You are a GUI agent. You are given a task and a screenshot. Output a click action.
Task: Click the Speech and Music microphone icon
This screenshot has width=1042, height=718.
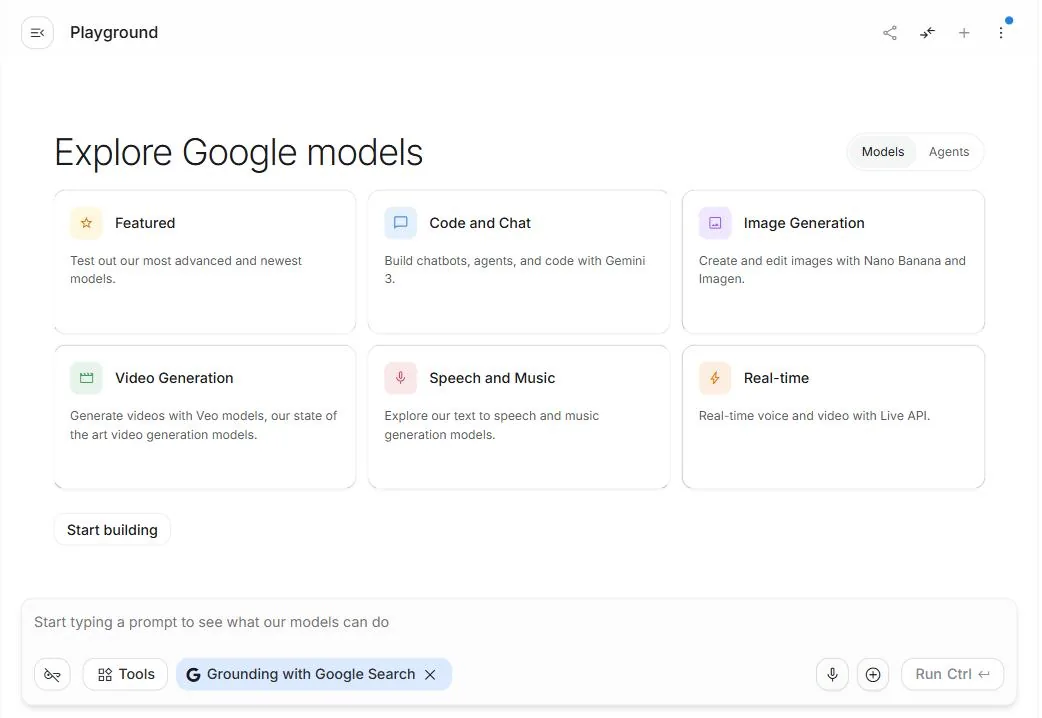click(x=401, y=378)
